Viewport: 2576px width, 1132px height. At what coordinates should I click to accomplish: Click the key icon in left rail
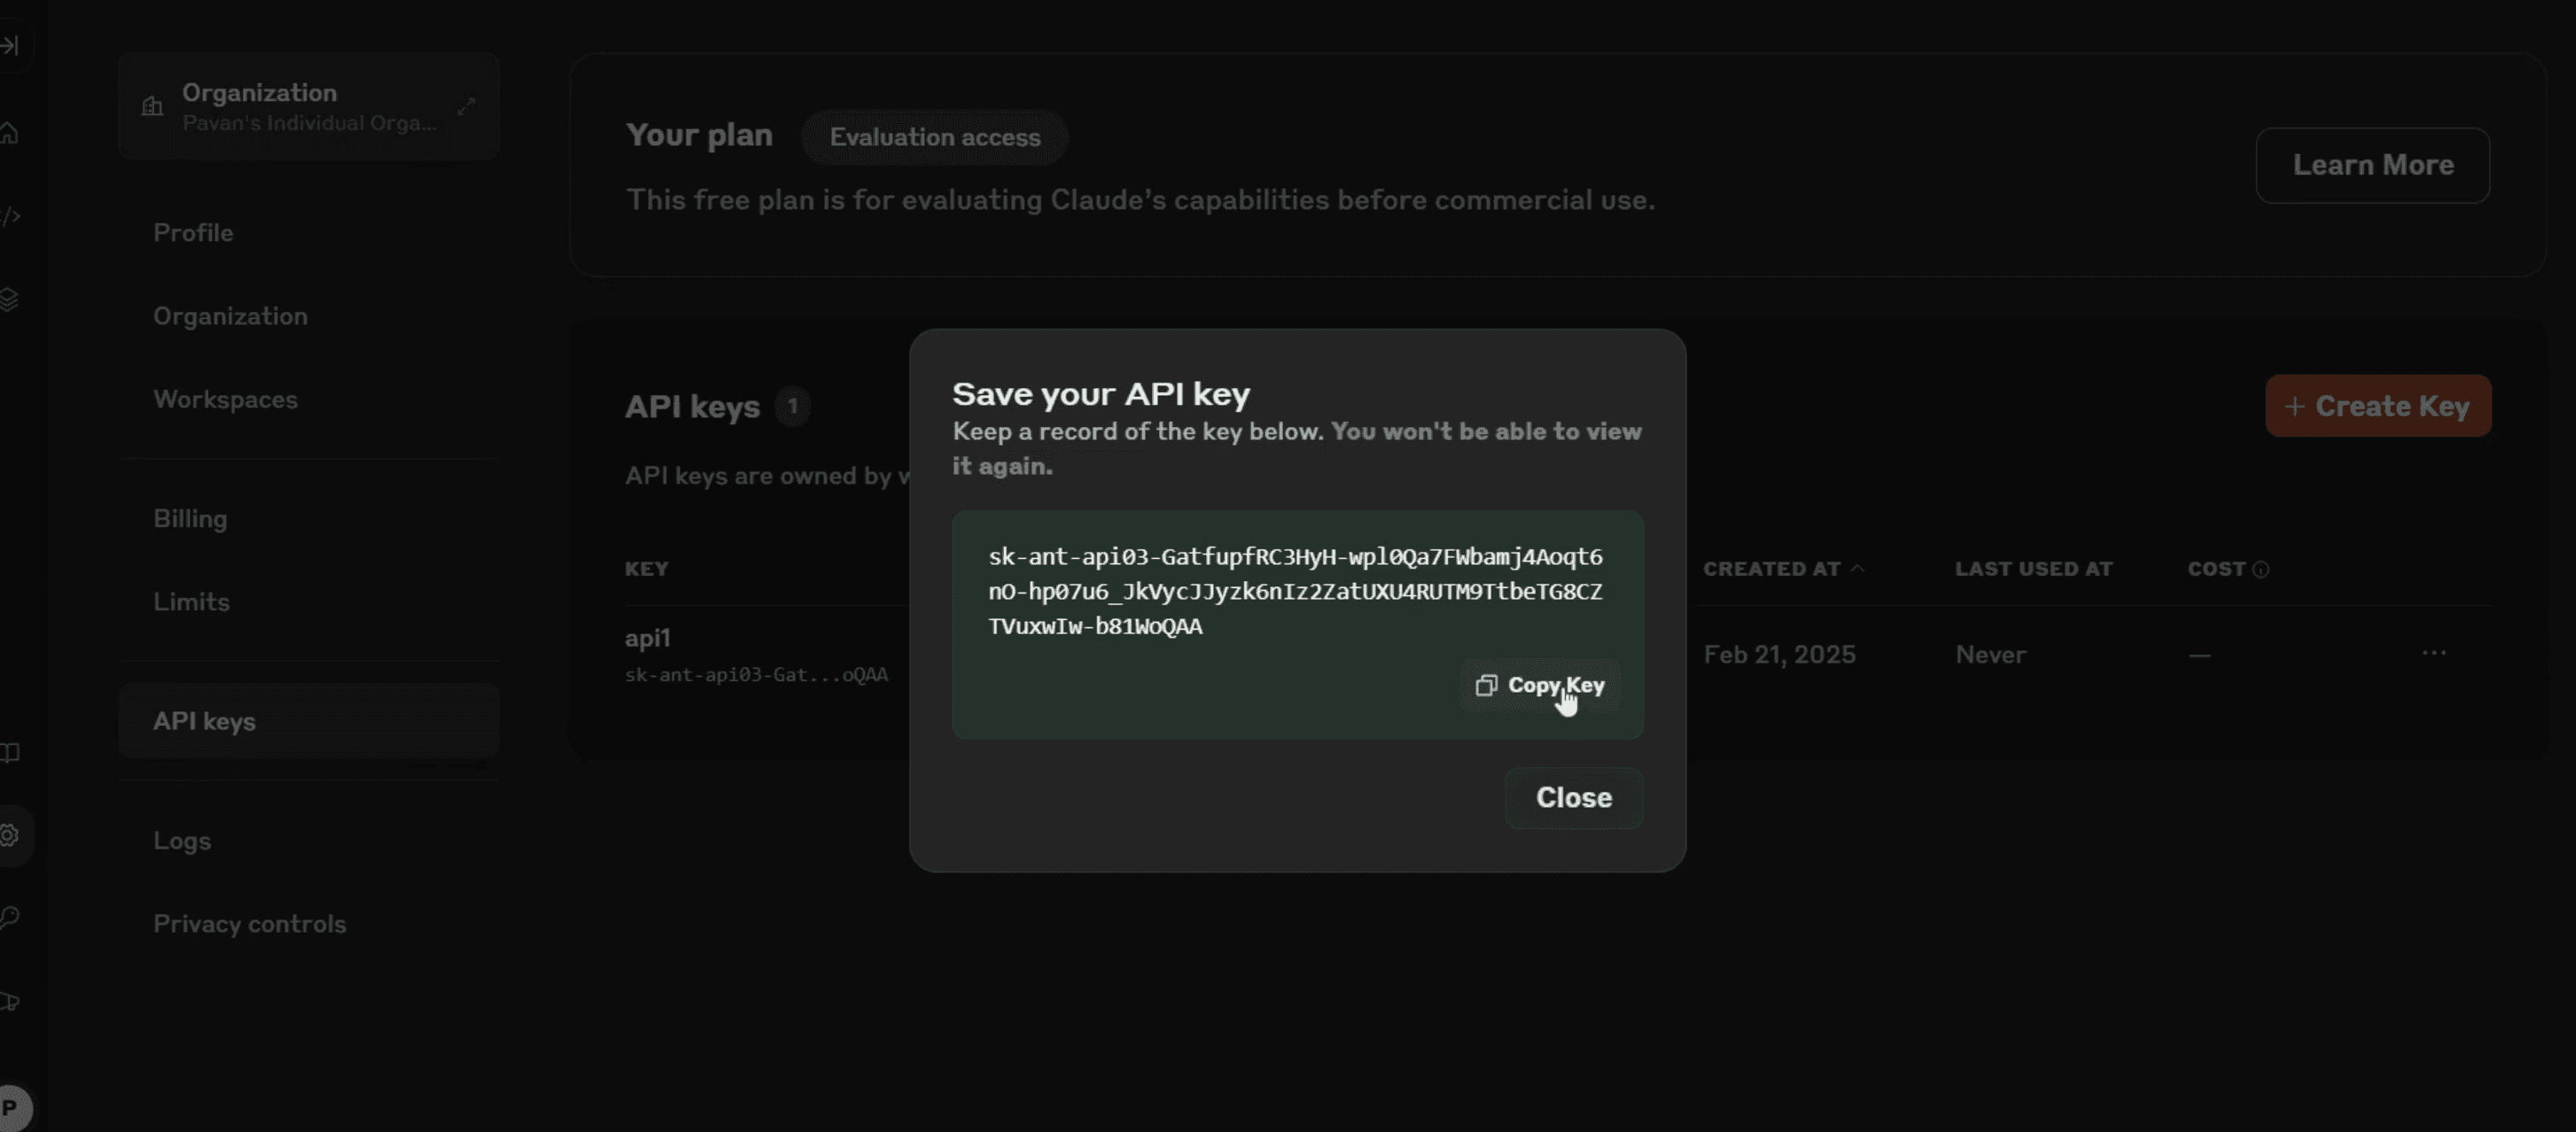pos(10,918)
